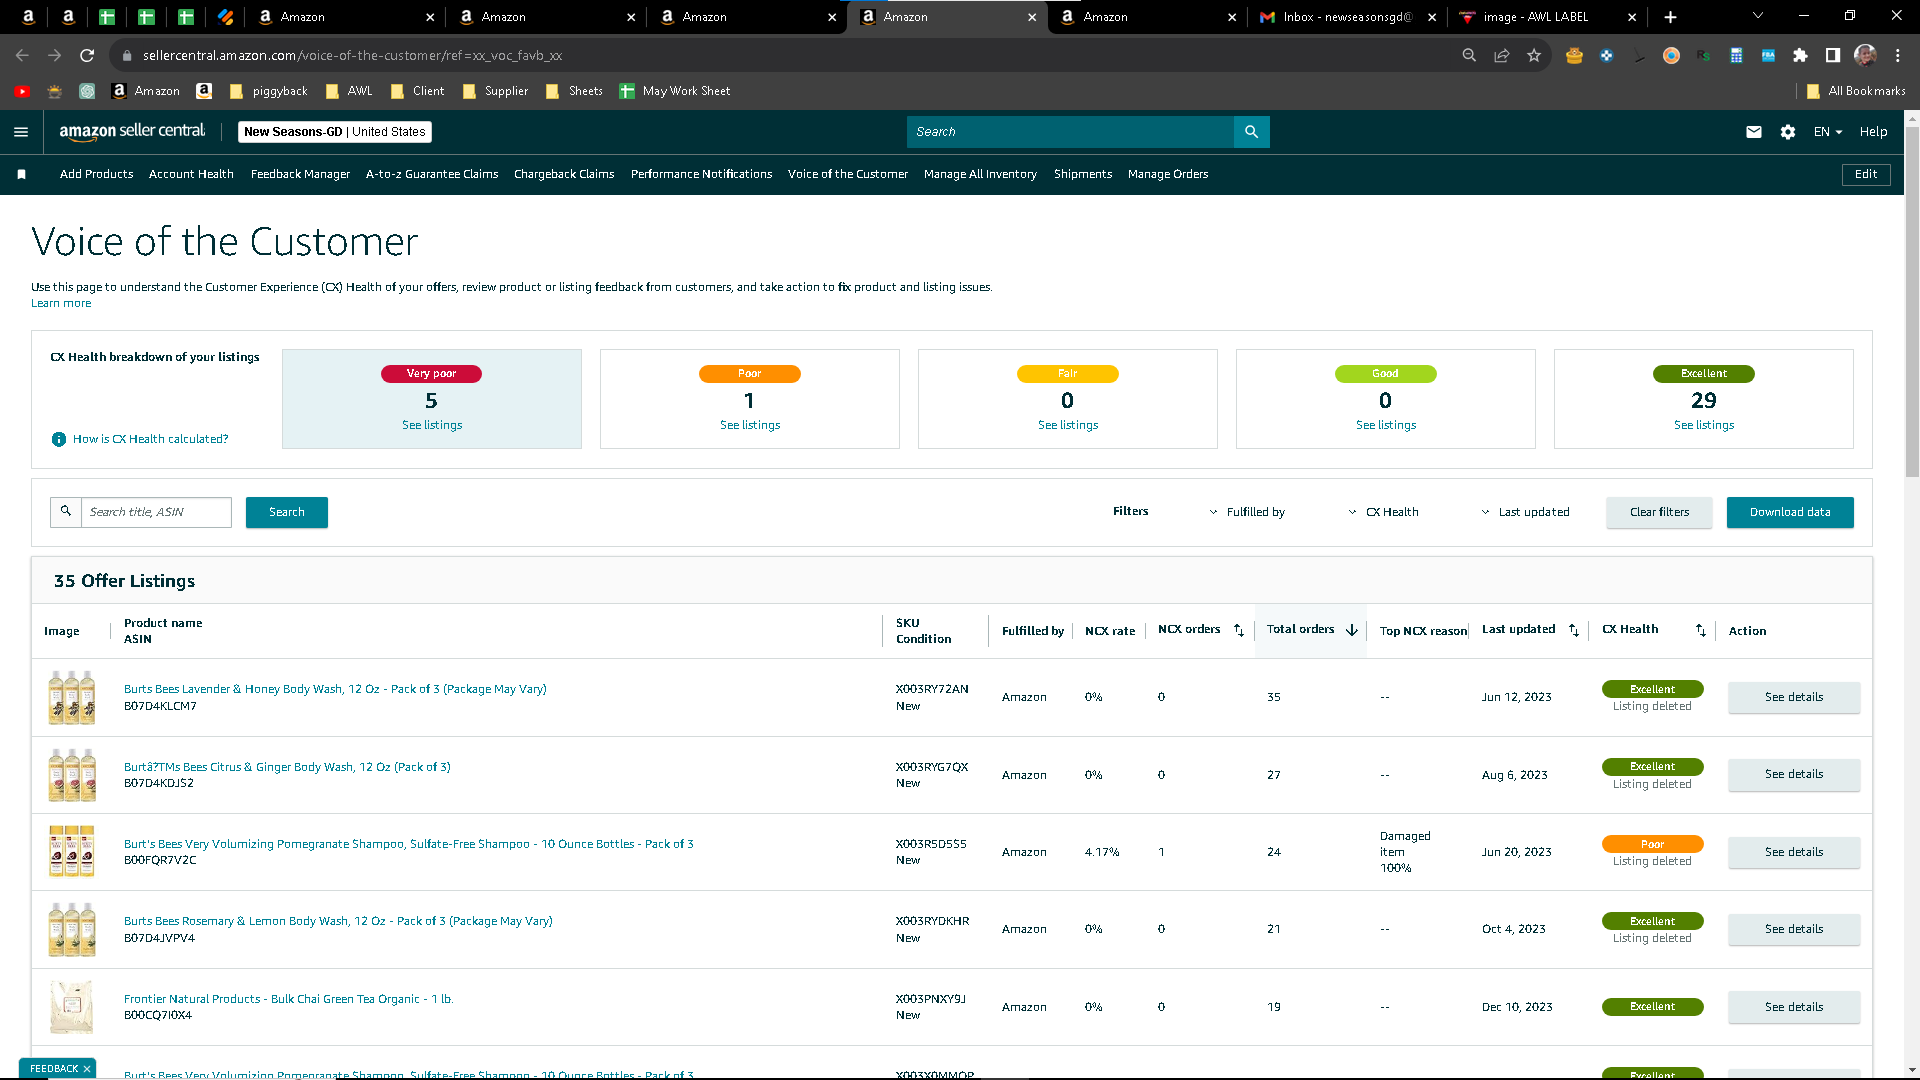Viewport: 1920px width, 1080px height.
Task: Sort the Last updated column using its arrows
Action: (x=1574, y=630)
